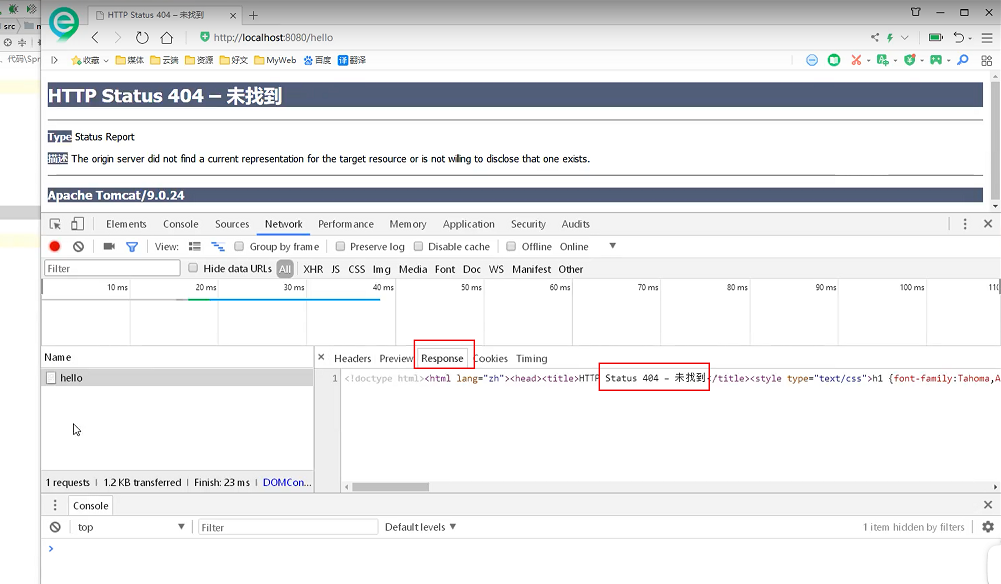Enable Group by frame checkbox
1001x584 pixels.
click(239, 246)
